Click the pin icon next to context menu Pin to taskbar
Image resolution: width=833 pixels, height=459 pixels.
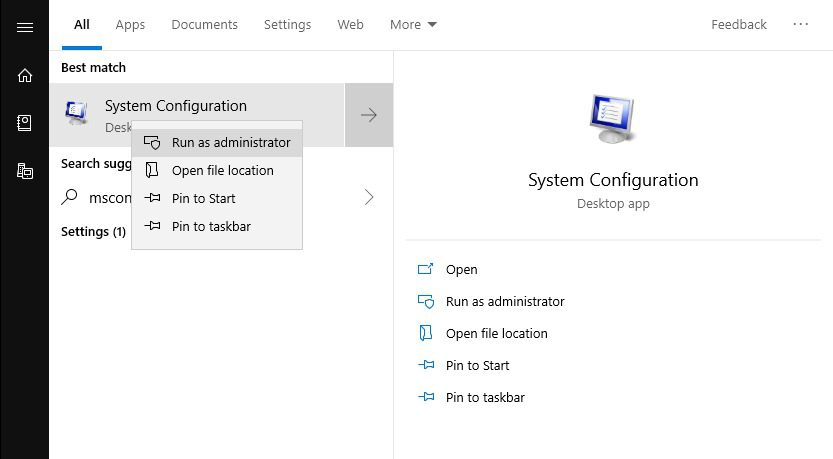point(153,227)
